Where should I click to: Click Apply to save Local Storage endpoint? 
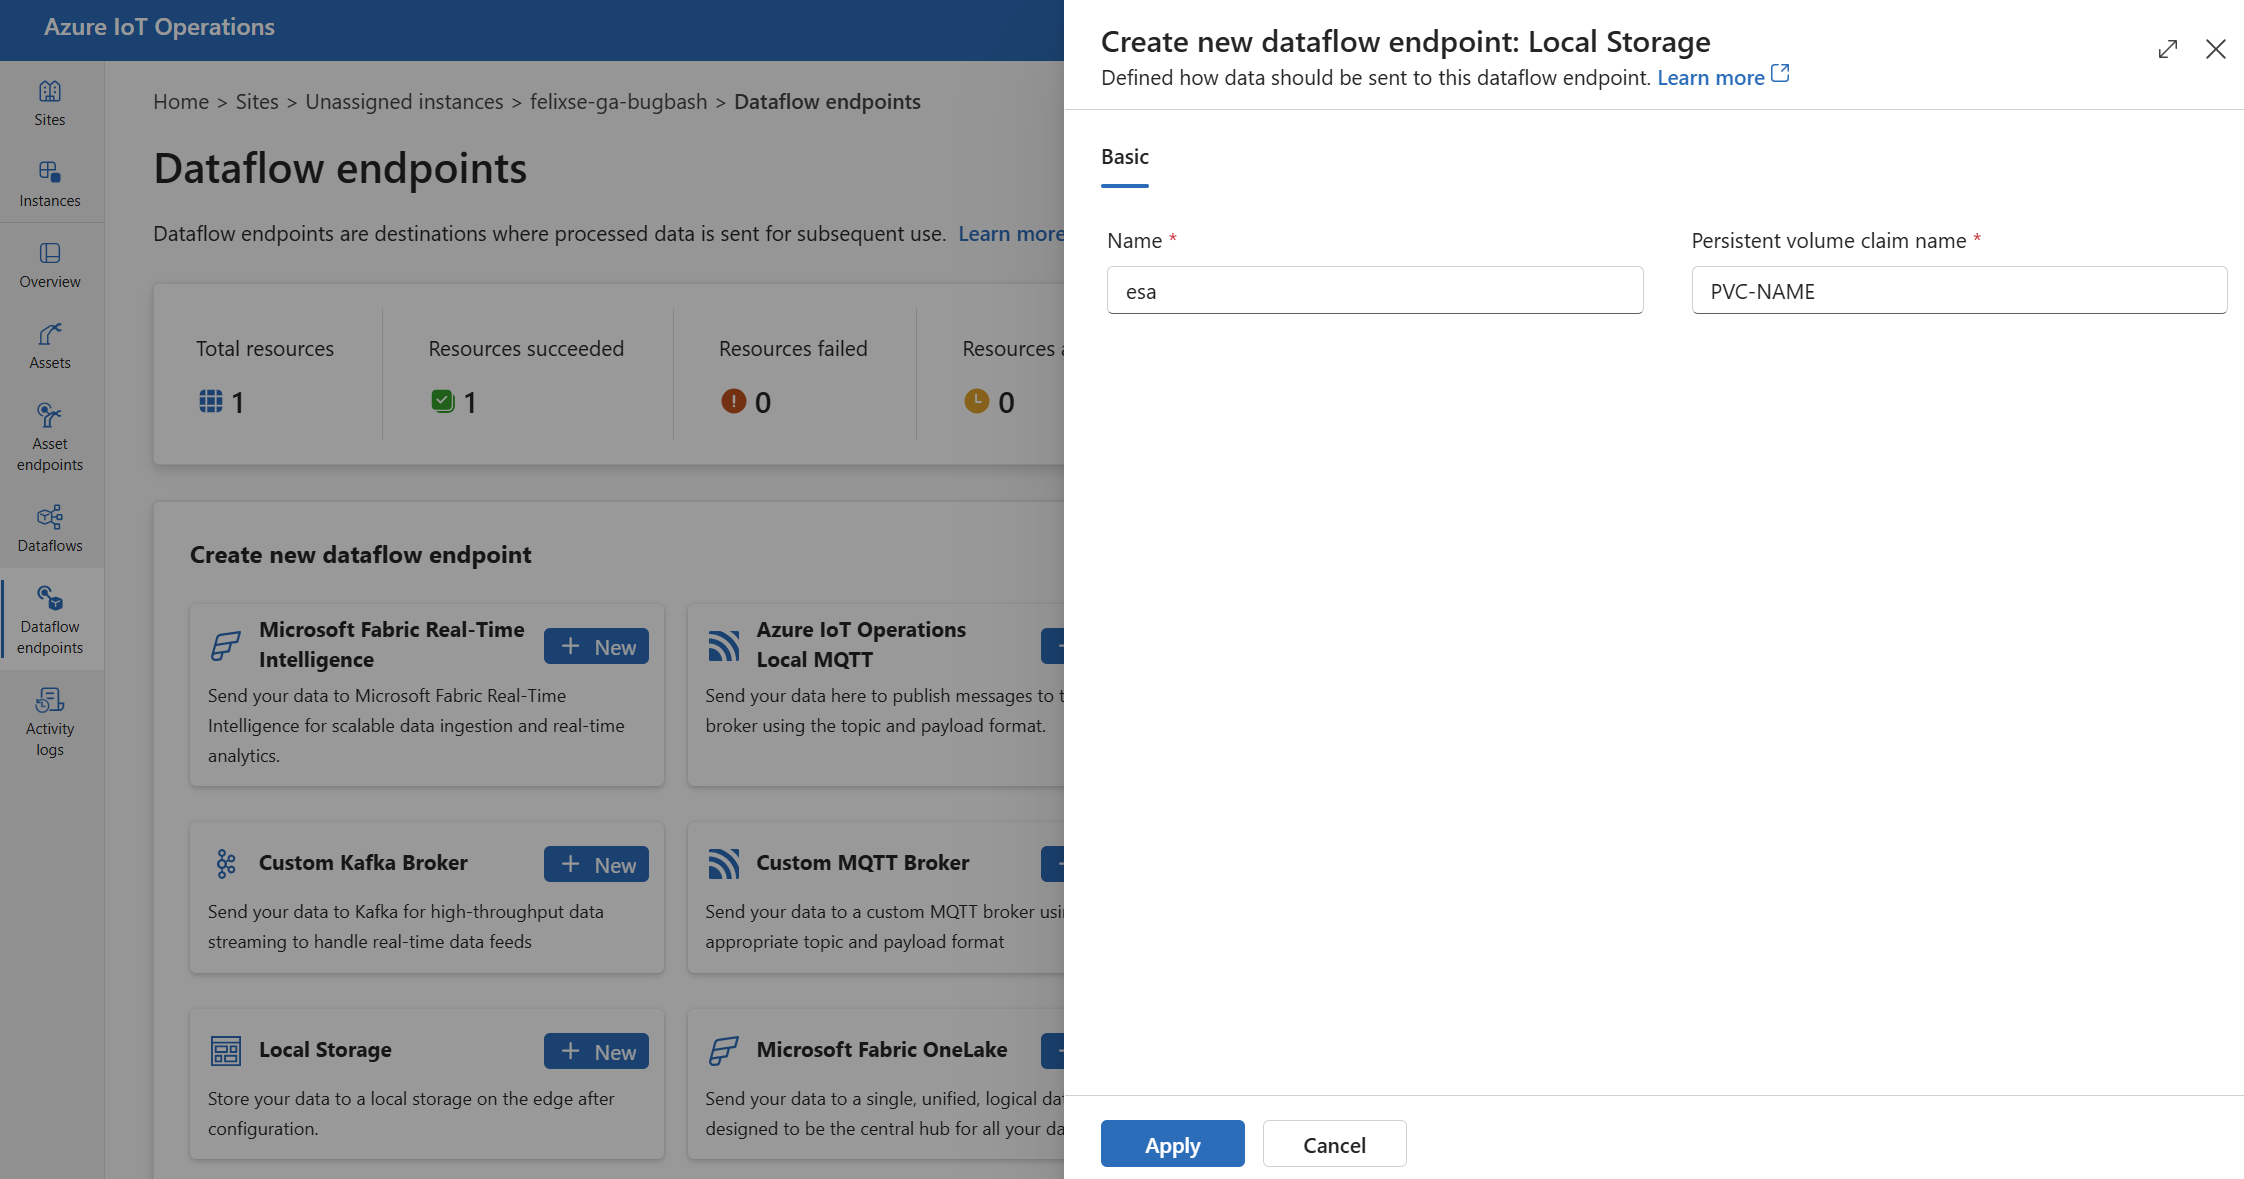pyautogui.click(x=1172, y=1143)
